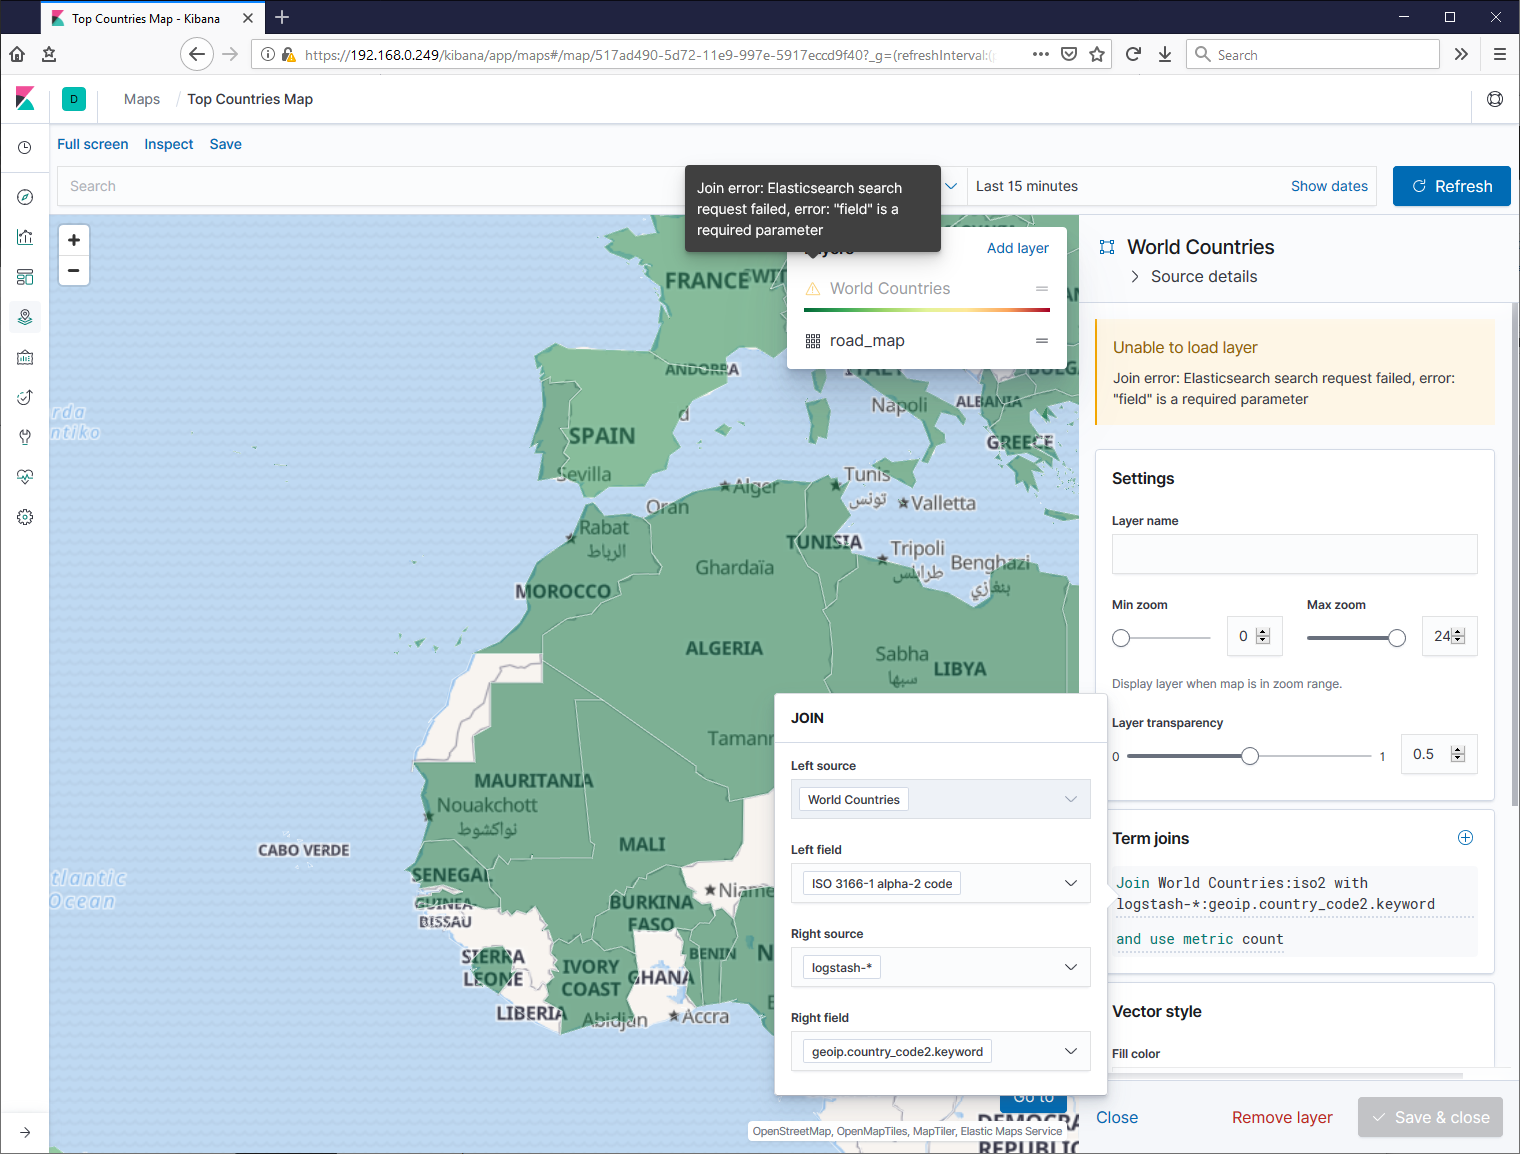Expand the Kibana side navigation arrow

pos(25,1132)
